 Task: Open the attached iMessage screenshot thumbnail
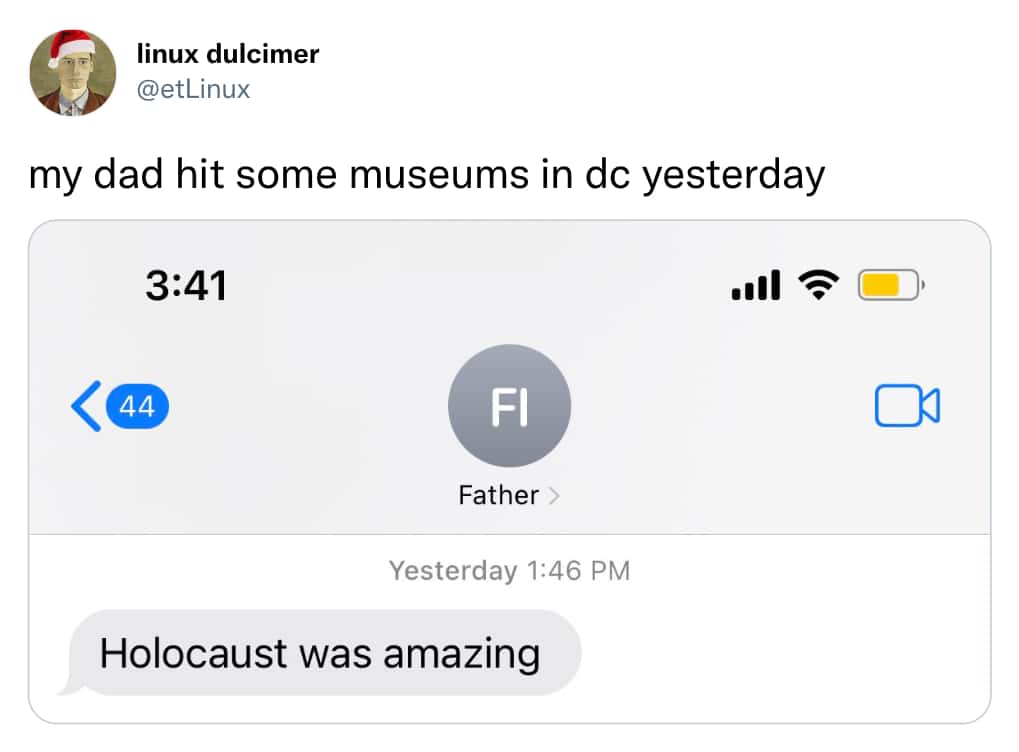pyautogui.click(x=510, y=472)
